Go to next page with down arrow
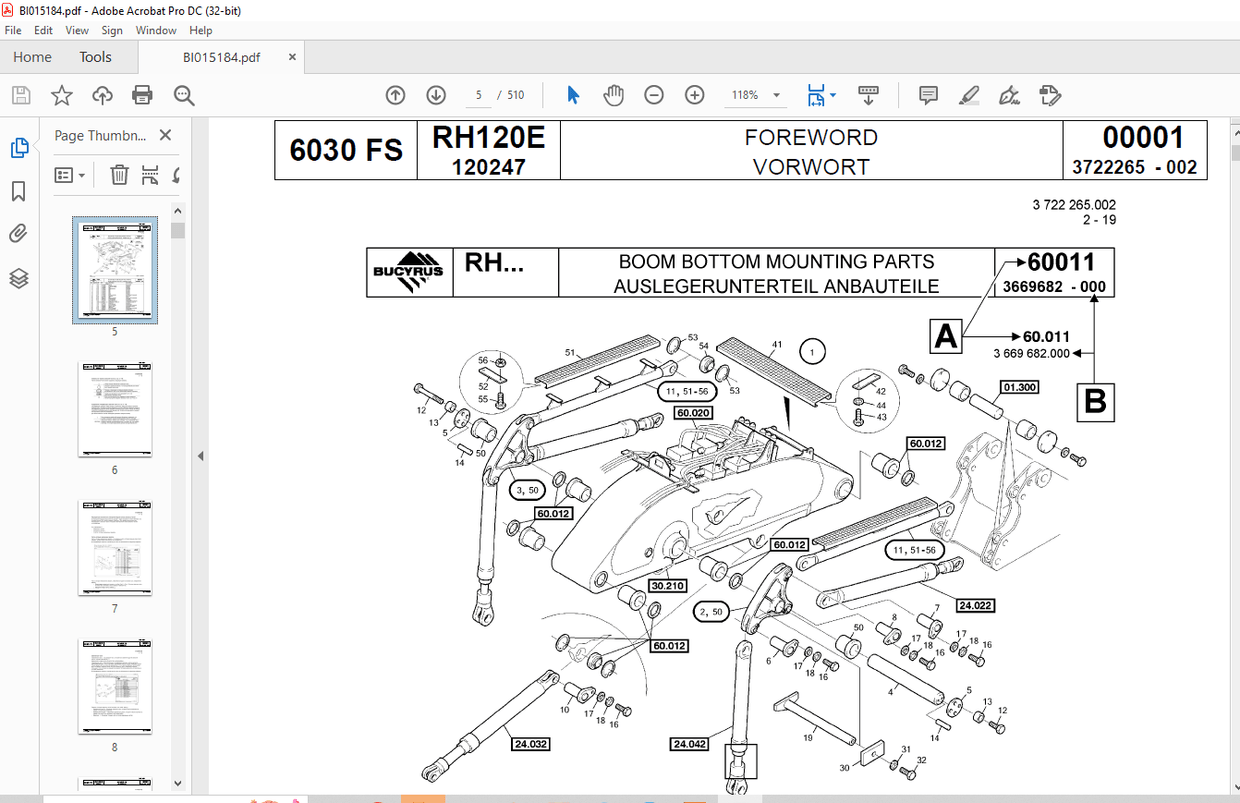 click(436, 94)
